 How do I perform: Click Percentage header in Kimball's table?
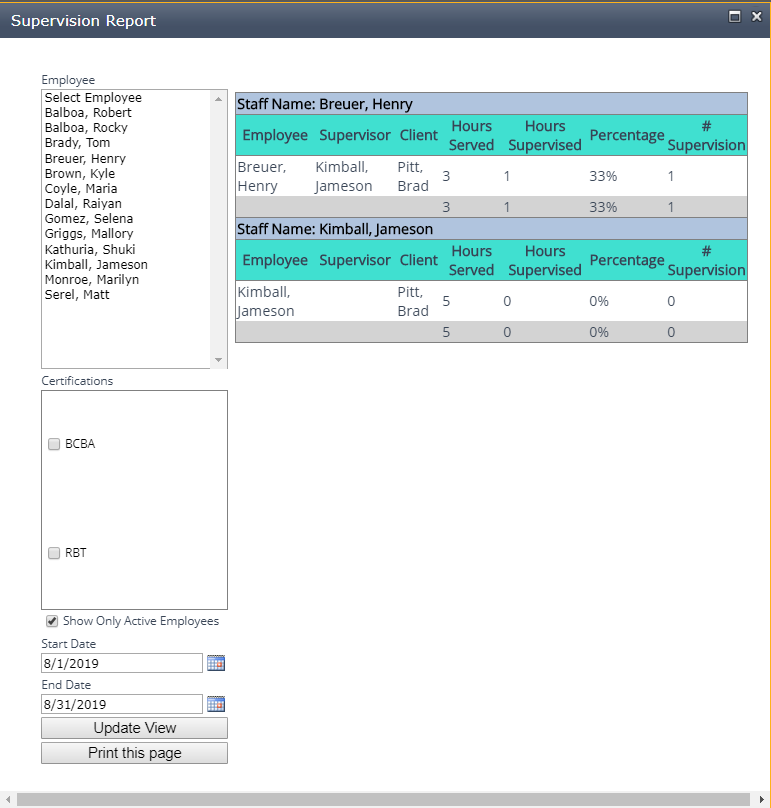[627, 260]
